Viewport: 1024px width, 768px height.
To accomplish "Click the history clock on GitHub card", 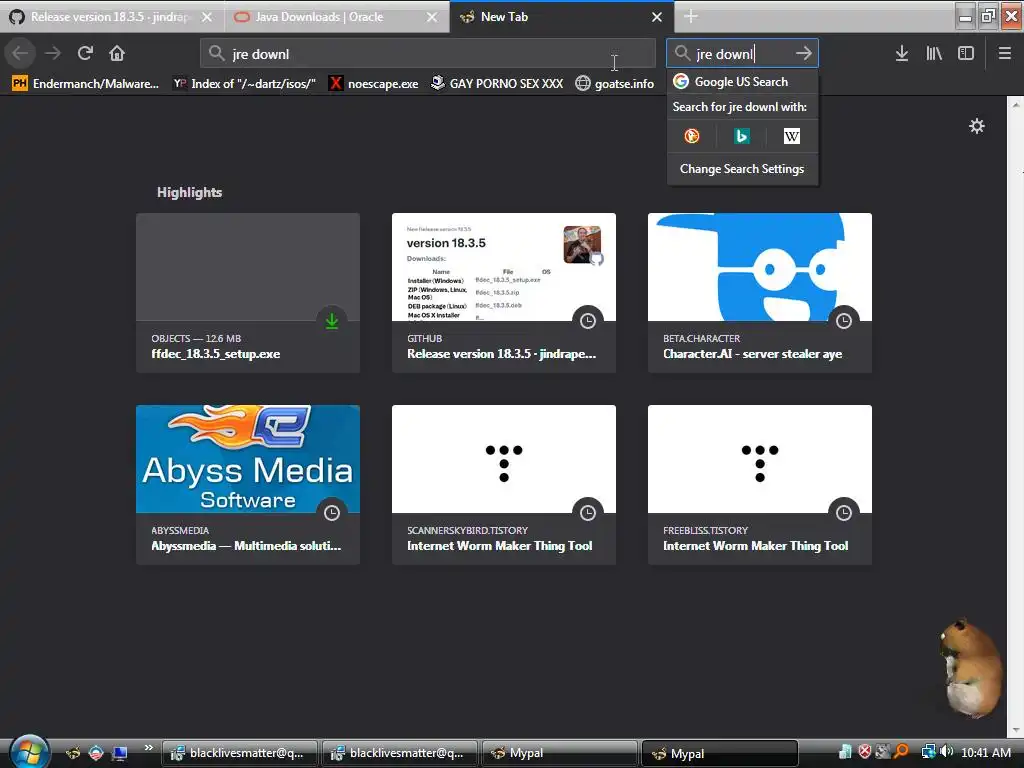I will [x=588, y=321].
